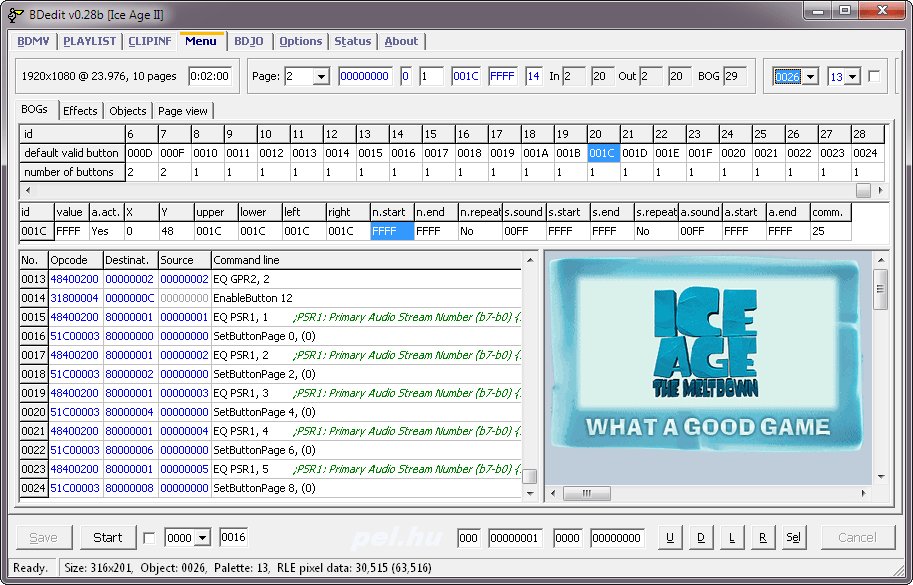
Task: Select command row 0016 SetButtonPage 0
Action: (270, 336)
